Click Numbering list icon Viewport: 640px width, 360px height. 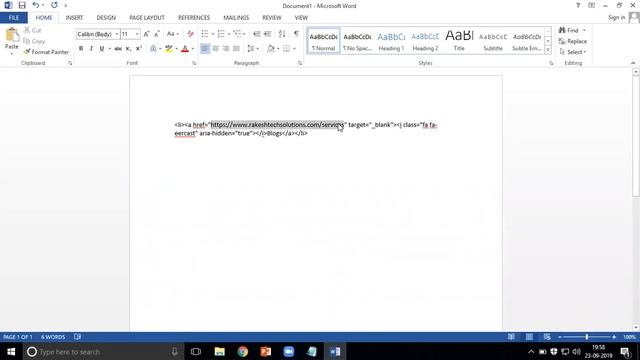pyautogui.click(x=221, y=34)
